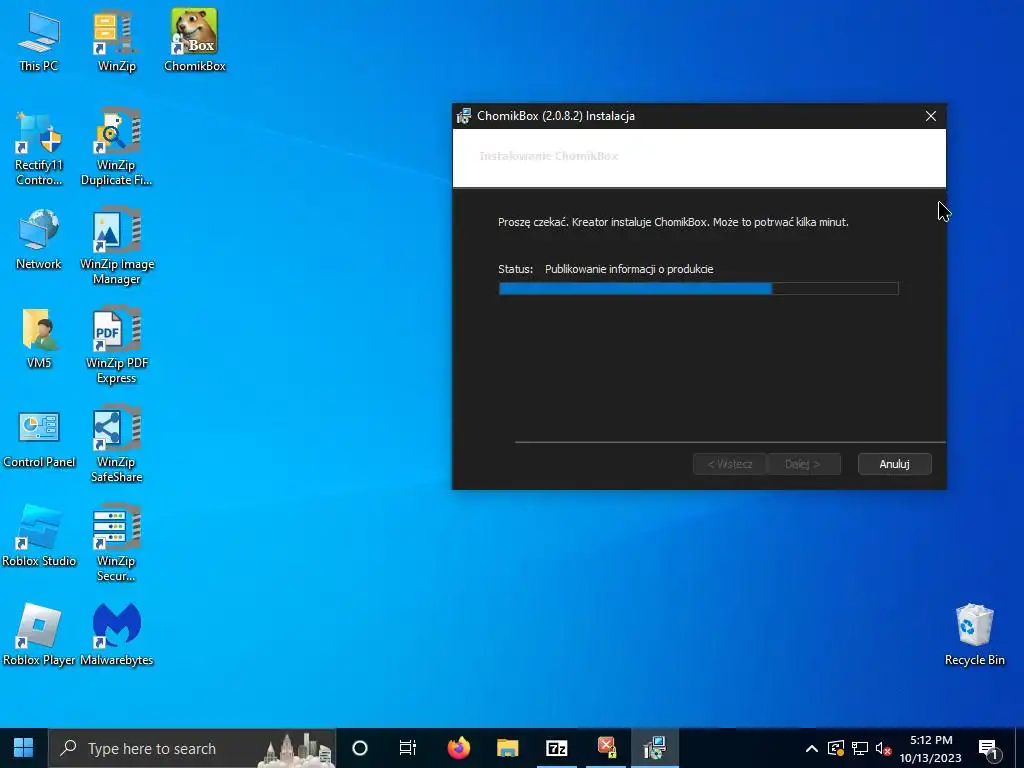The width and height of the screenshot is (1024, 768).
Task: Click the 'Proszę czekać' installer message
Action: 673,222
